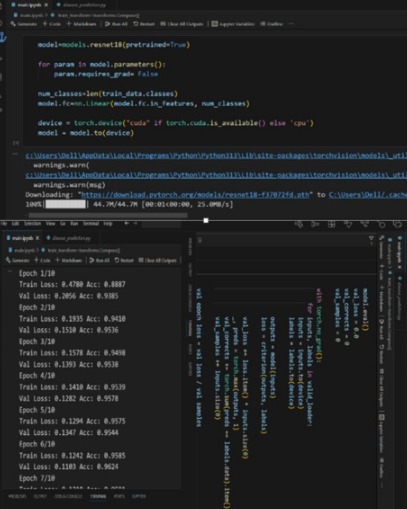Click the back navigation arrow beside the Help menu

click(127, 223)
